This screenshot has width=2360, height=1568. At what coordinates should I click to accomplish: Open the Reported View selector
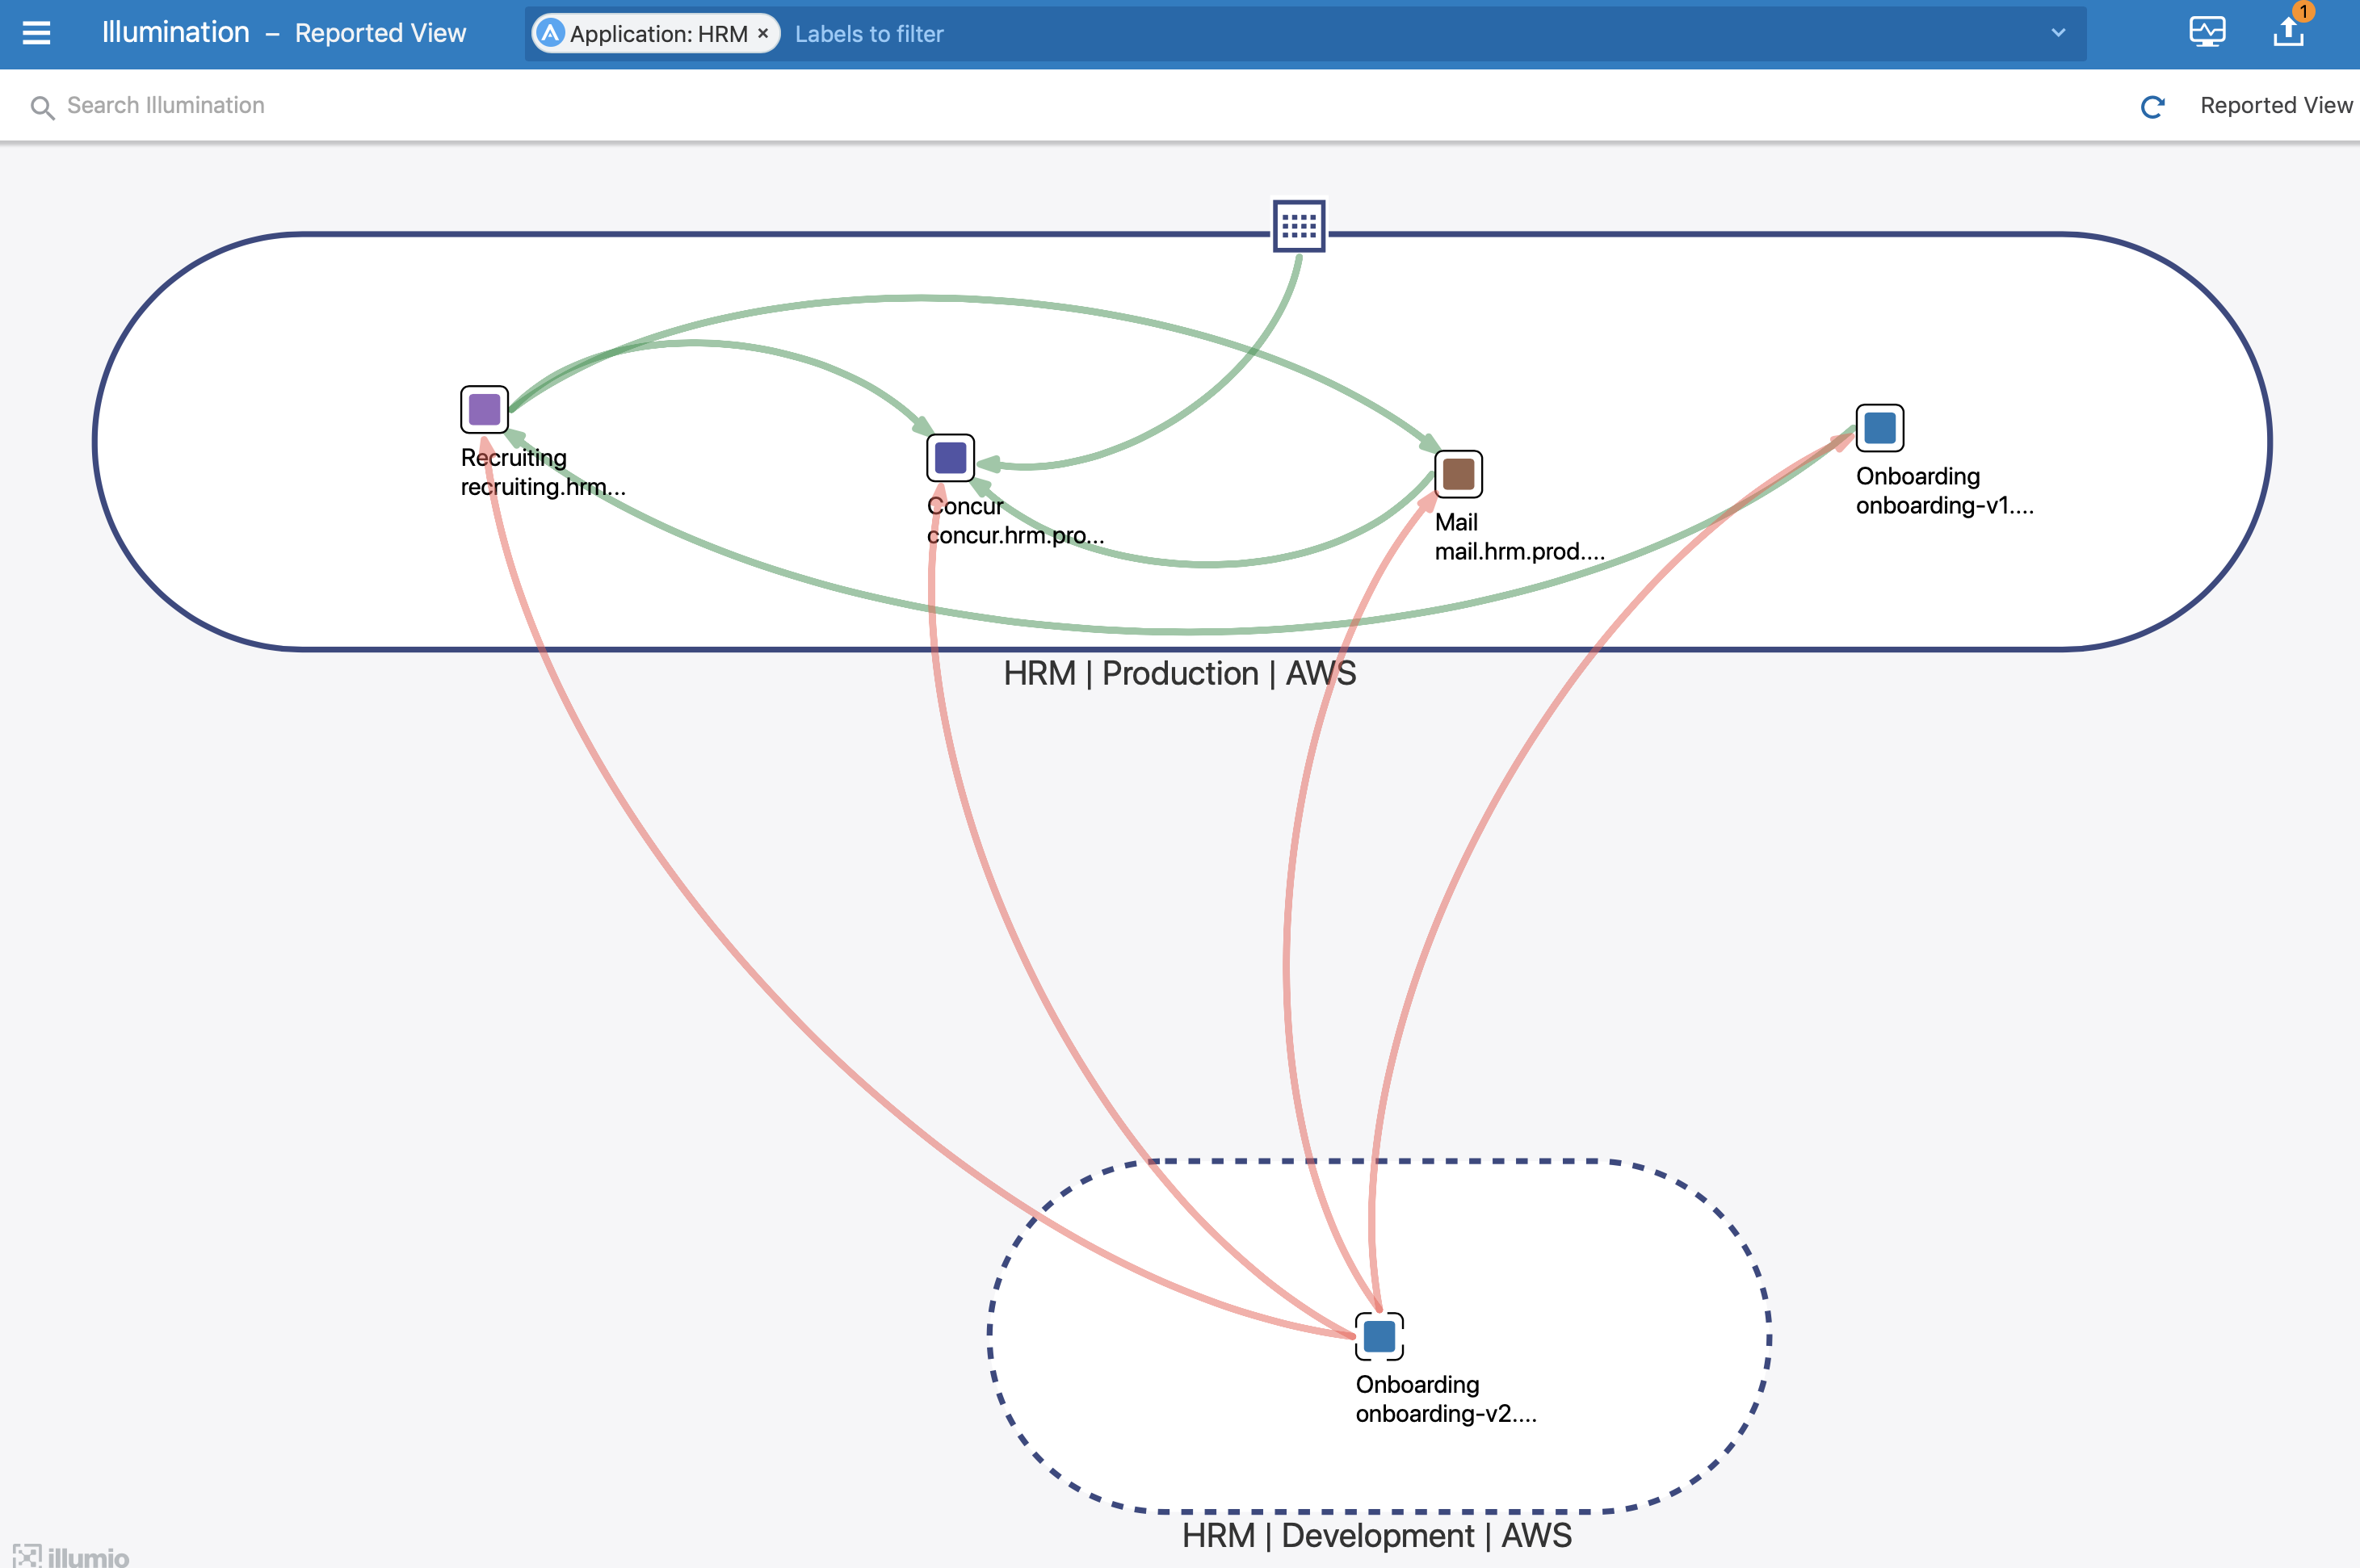coord(2276,105)
